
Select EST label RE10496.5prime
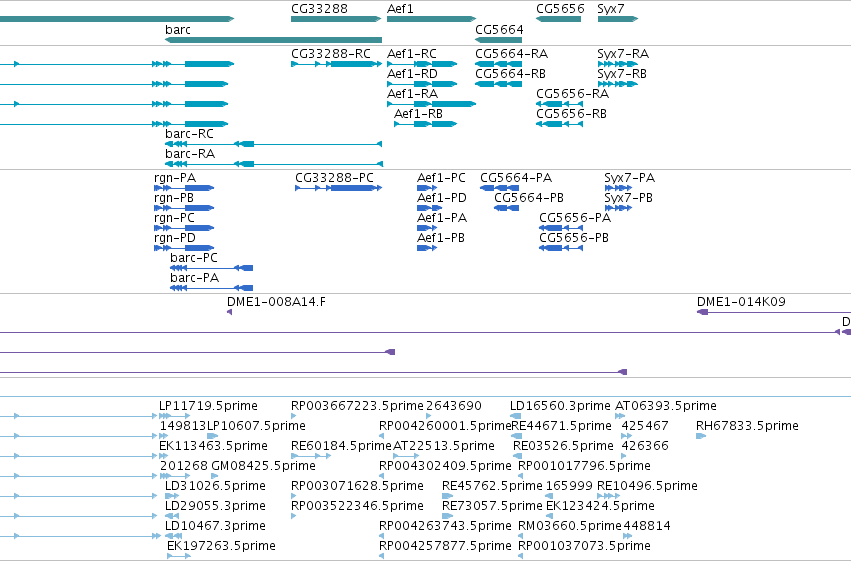click(x=647, y=486)
